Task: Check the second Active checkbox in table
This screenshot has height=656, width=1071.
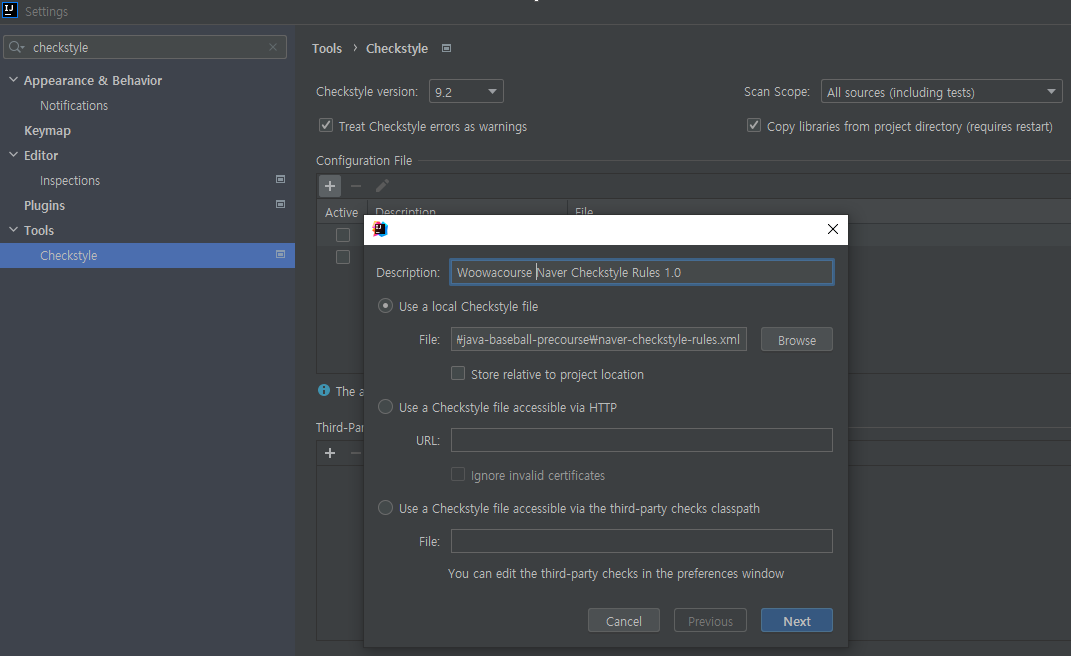Action: pos(343,257)
